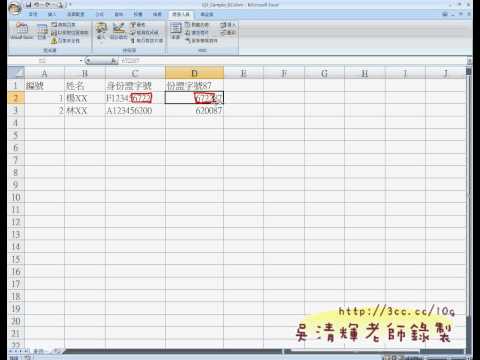Image resolution: width=480 pixels, height=360 pixels.
Task: Select column E header
Action: coord(244,73)
